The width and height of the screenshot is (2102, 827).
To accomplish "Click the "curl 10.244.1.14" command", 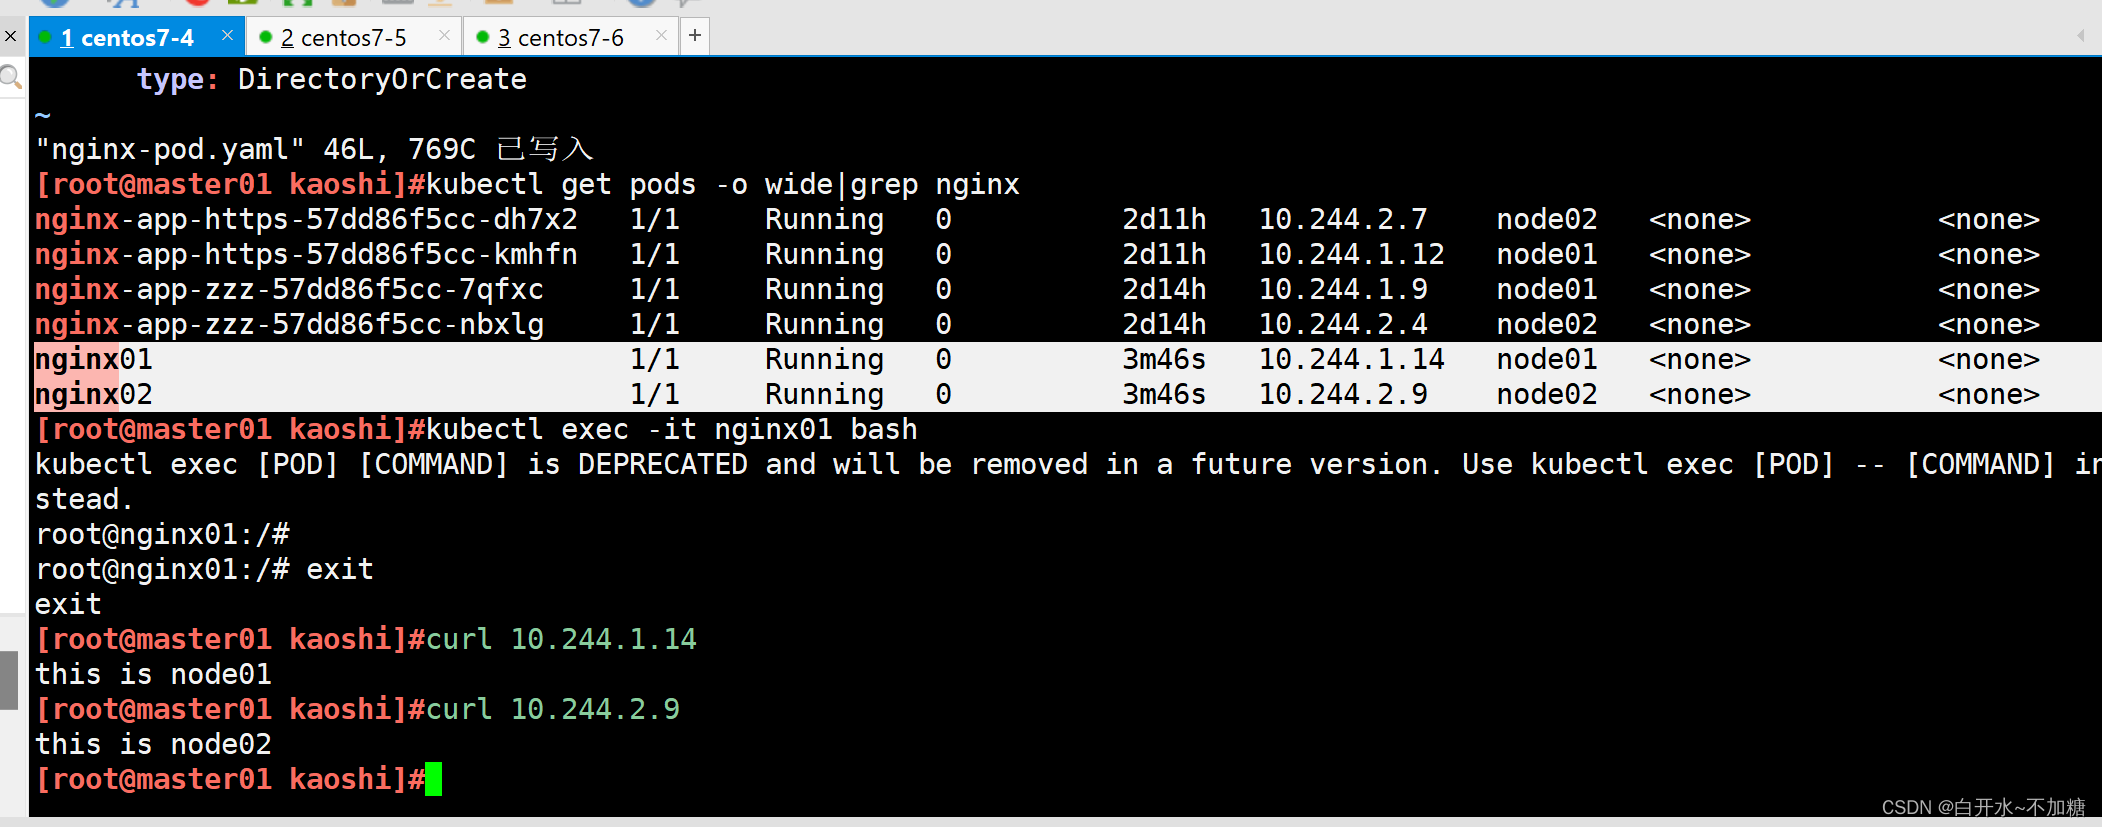I will pyautogui.click(x=561, y=639).
